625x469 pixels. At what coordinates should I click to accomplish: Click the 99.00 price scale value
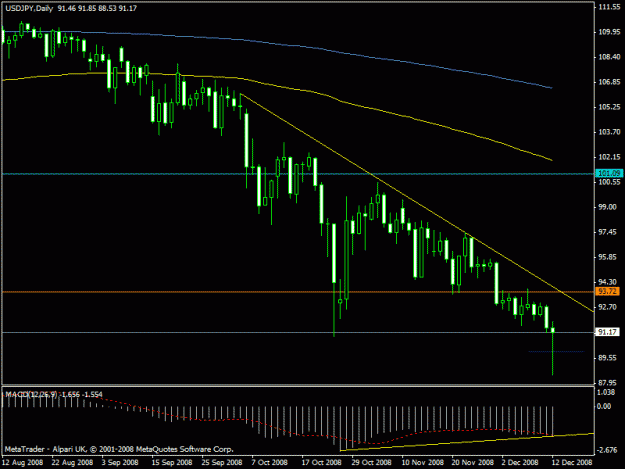click(x=609, y=207)
